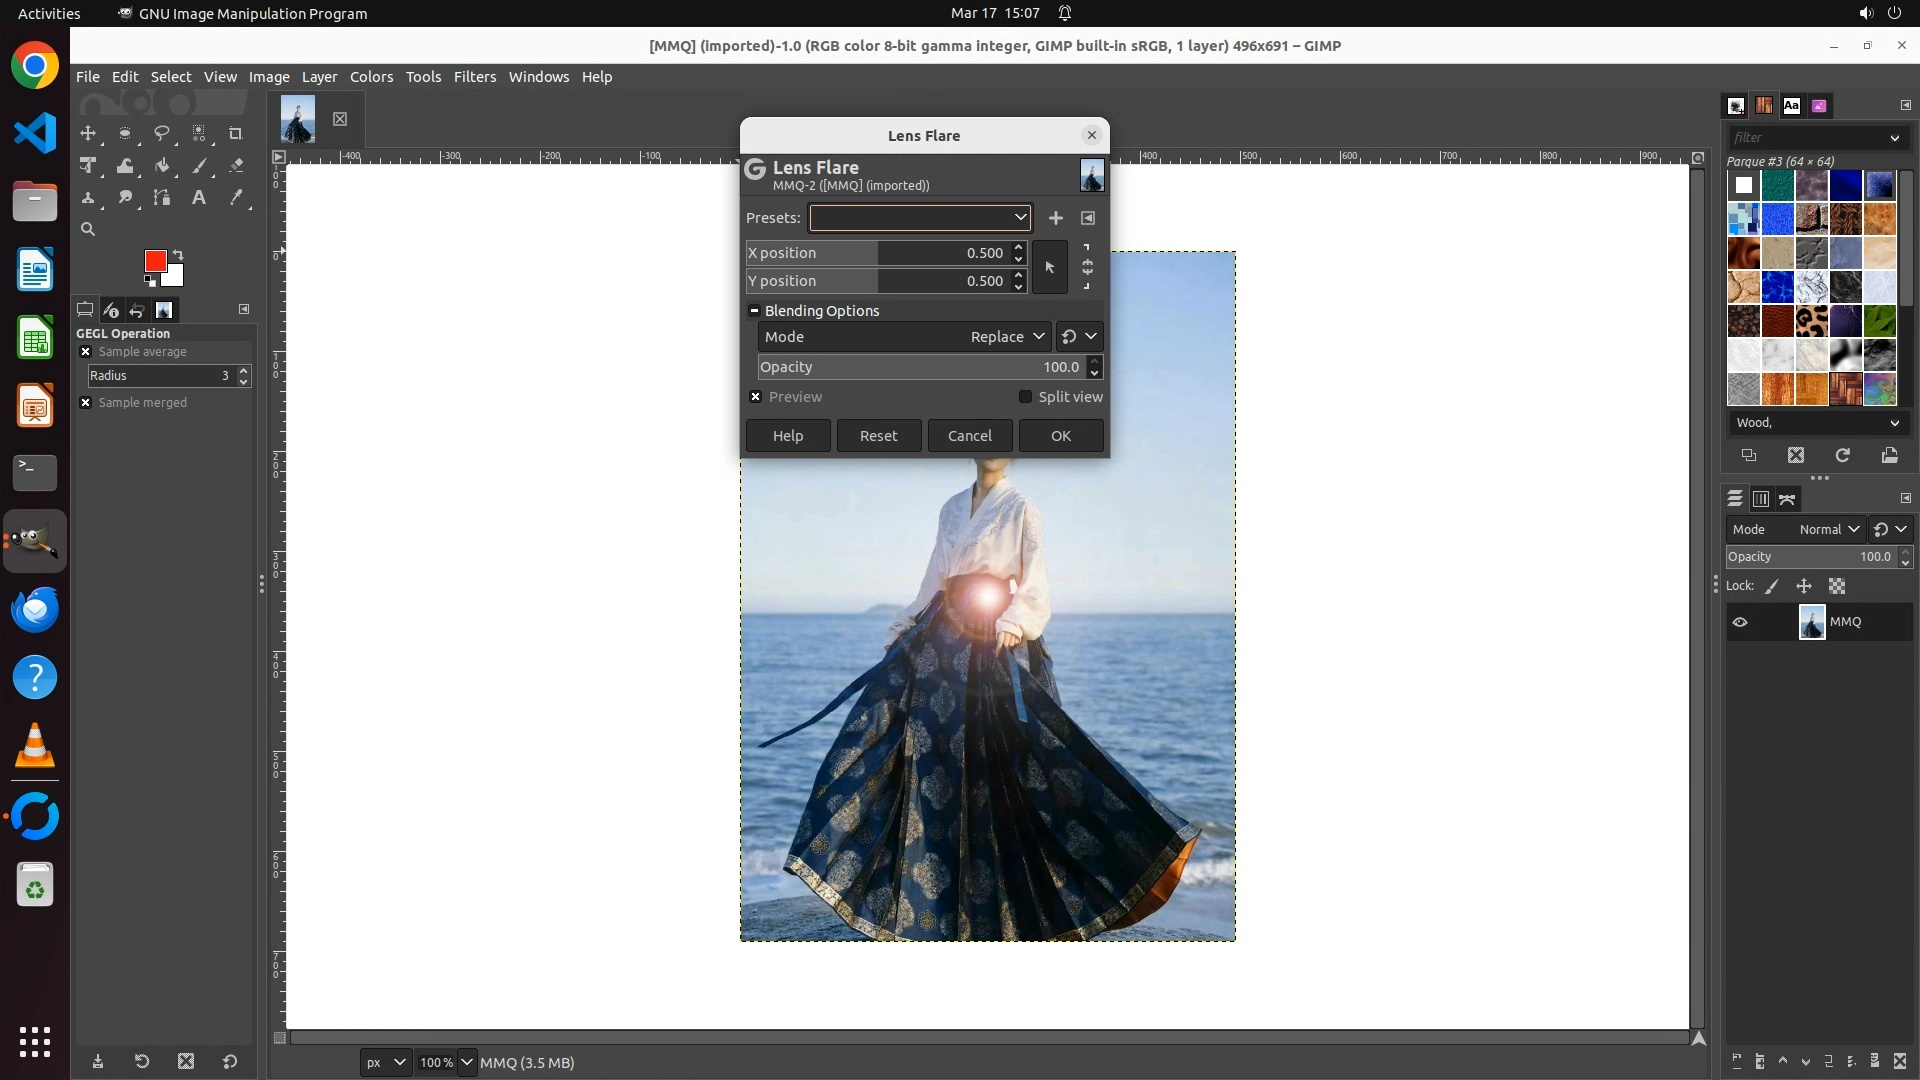This screenshot has width=1920, height=1080.
Task: Open the Presets dropdown
Action: pos(920,218)
